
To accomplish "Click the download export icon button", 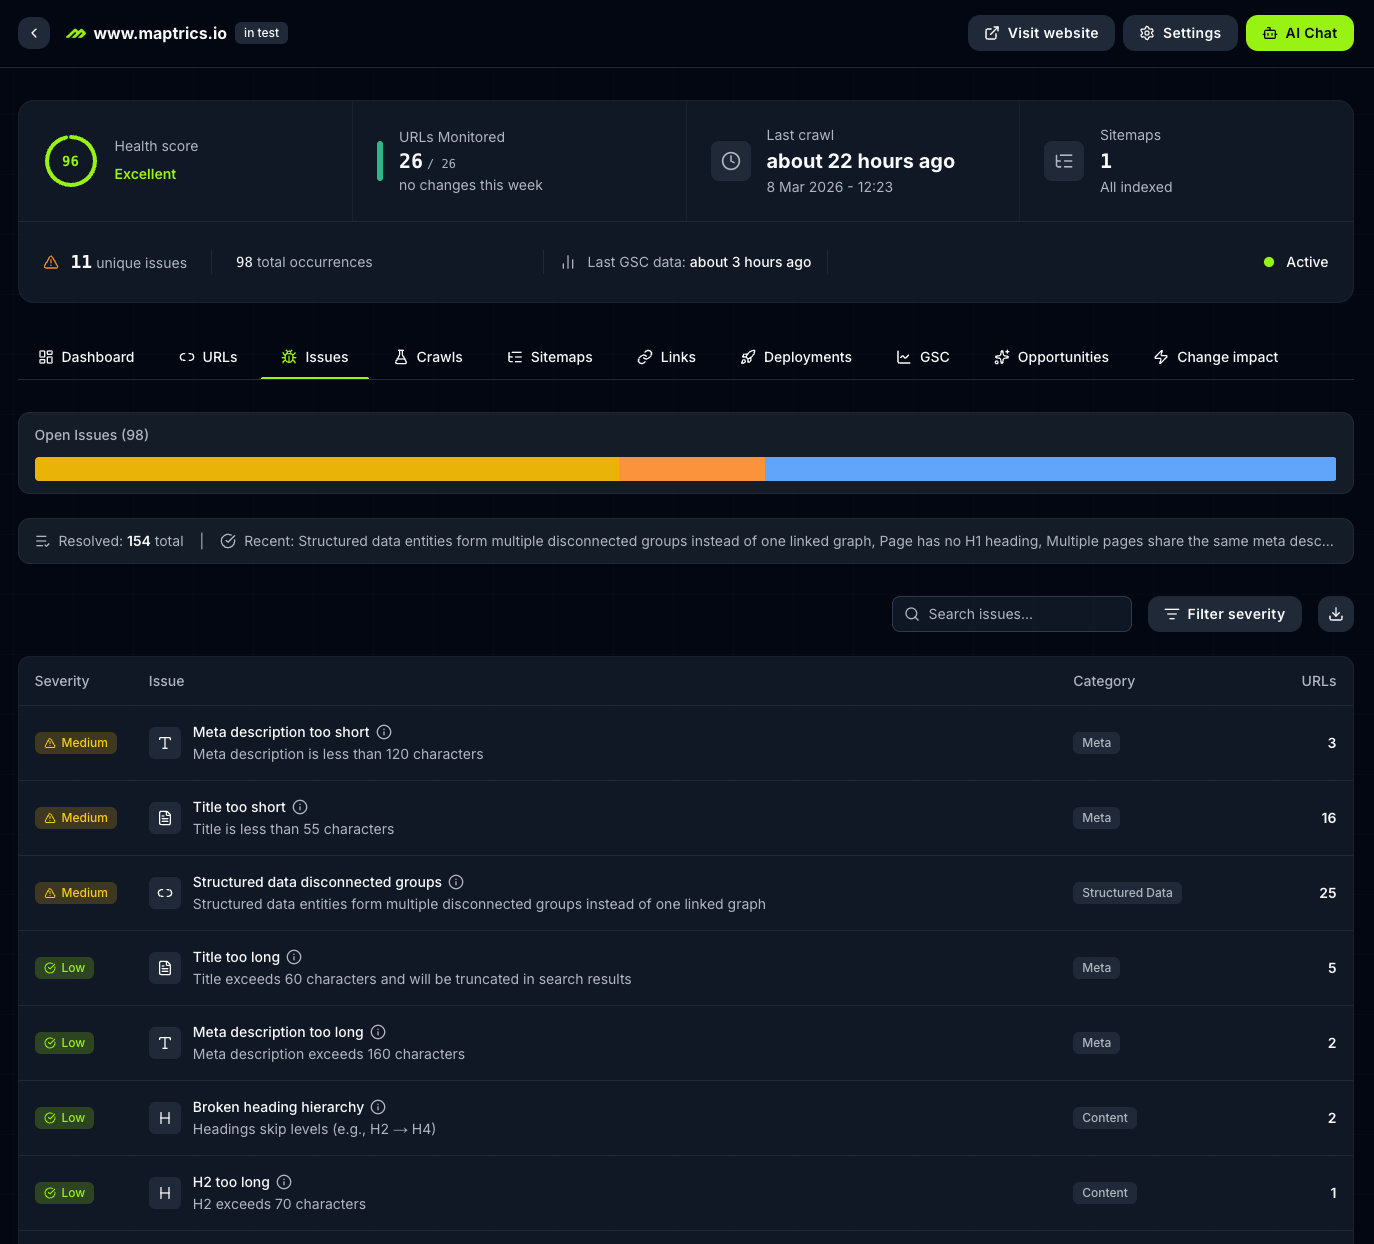I will click(1336, 614).
